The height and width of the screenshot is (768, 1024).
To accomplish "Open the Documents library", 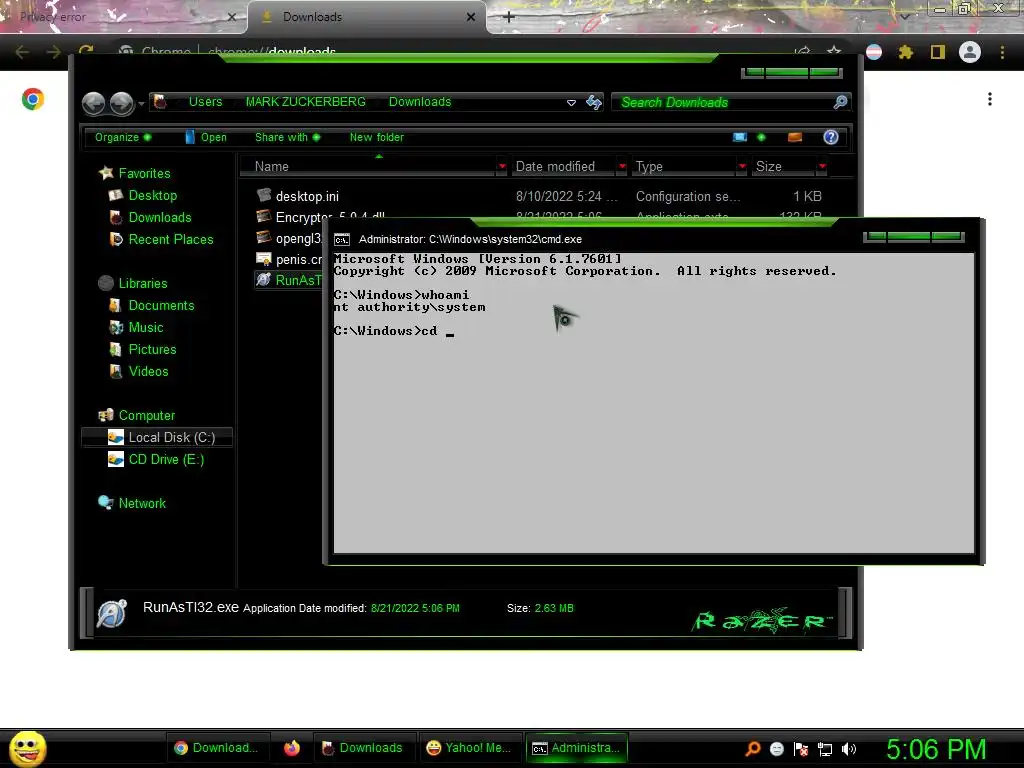I will tap(161, 306).
